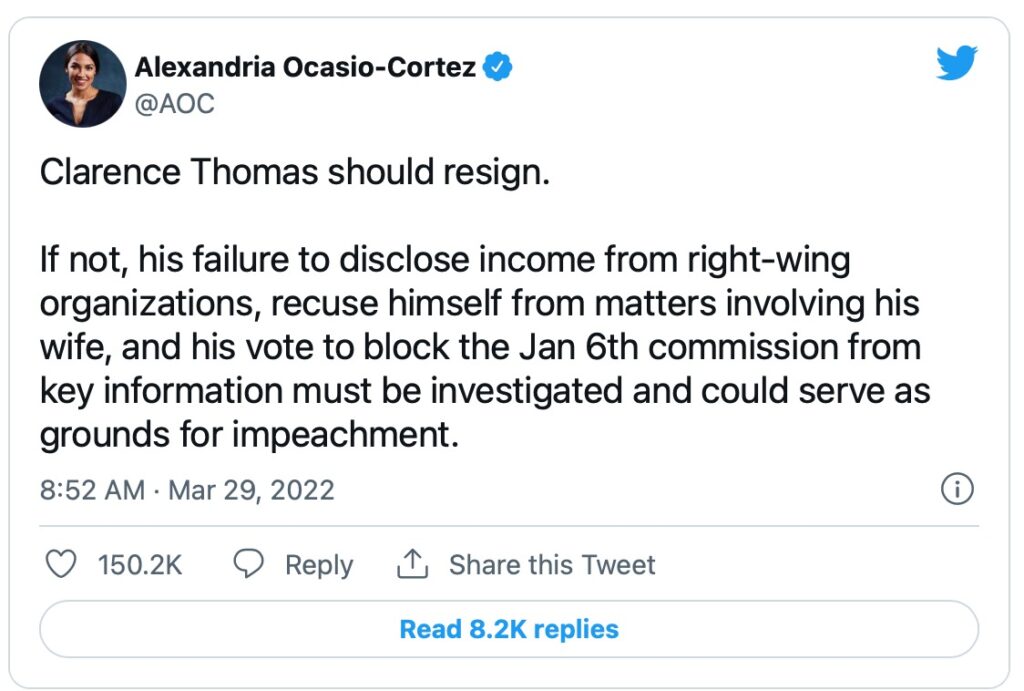Click the share upload arrow icon
Image resolution: width=1024 pixels, height=691 pixels.
[x=412, y=565]
